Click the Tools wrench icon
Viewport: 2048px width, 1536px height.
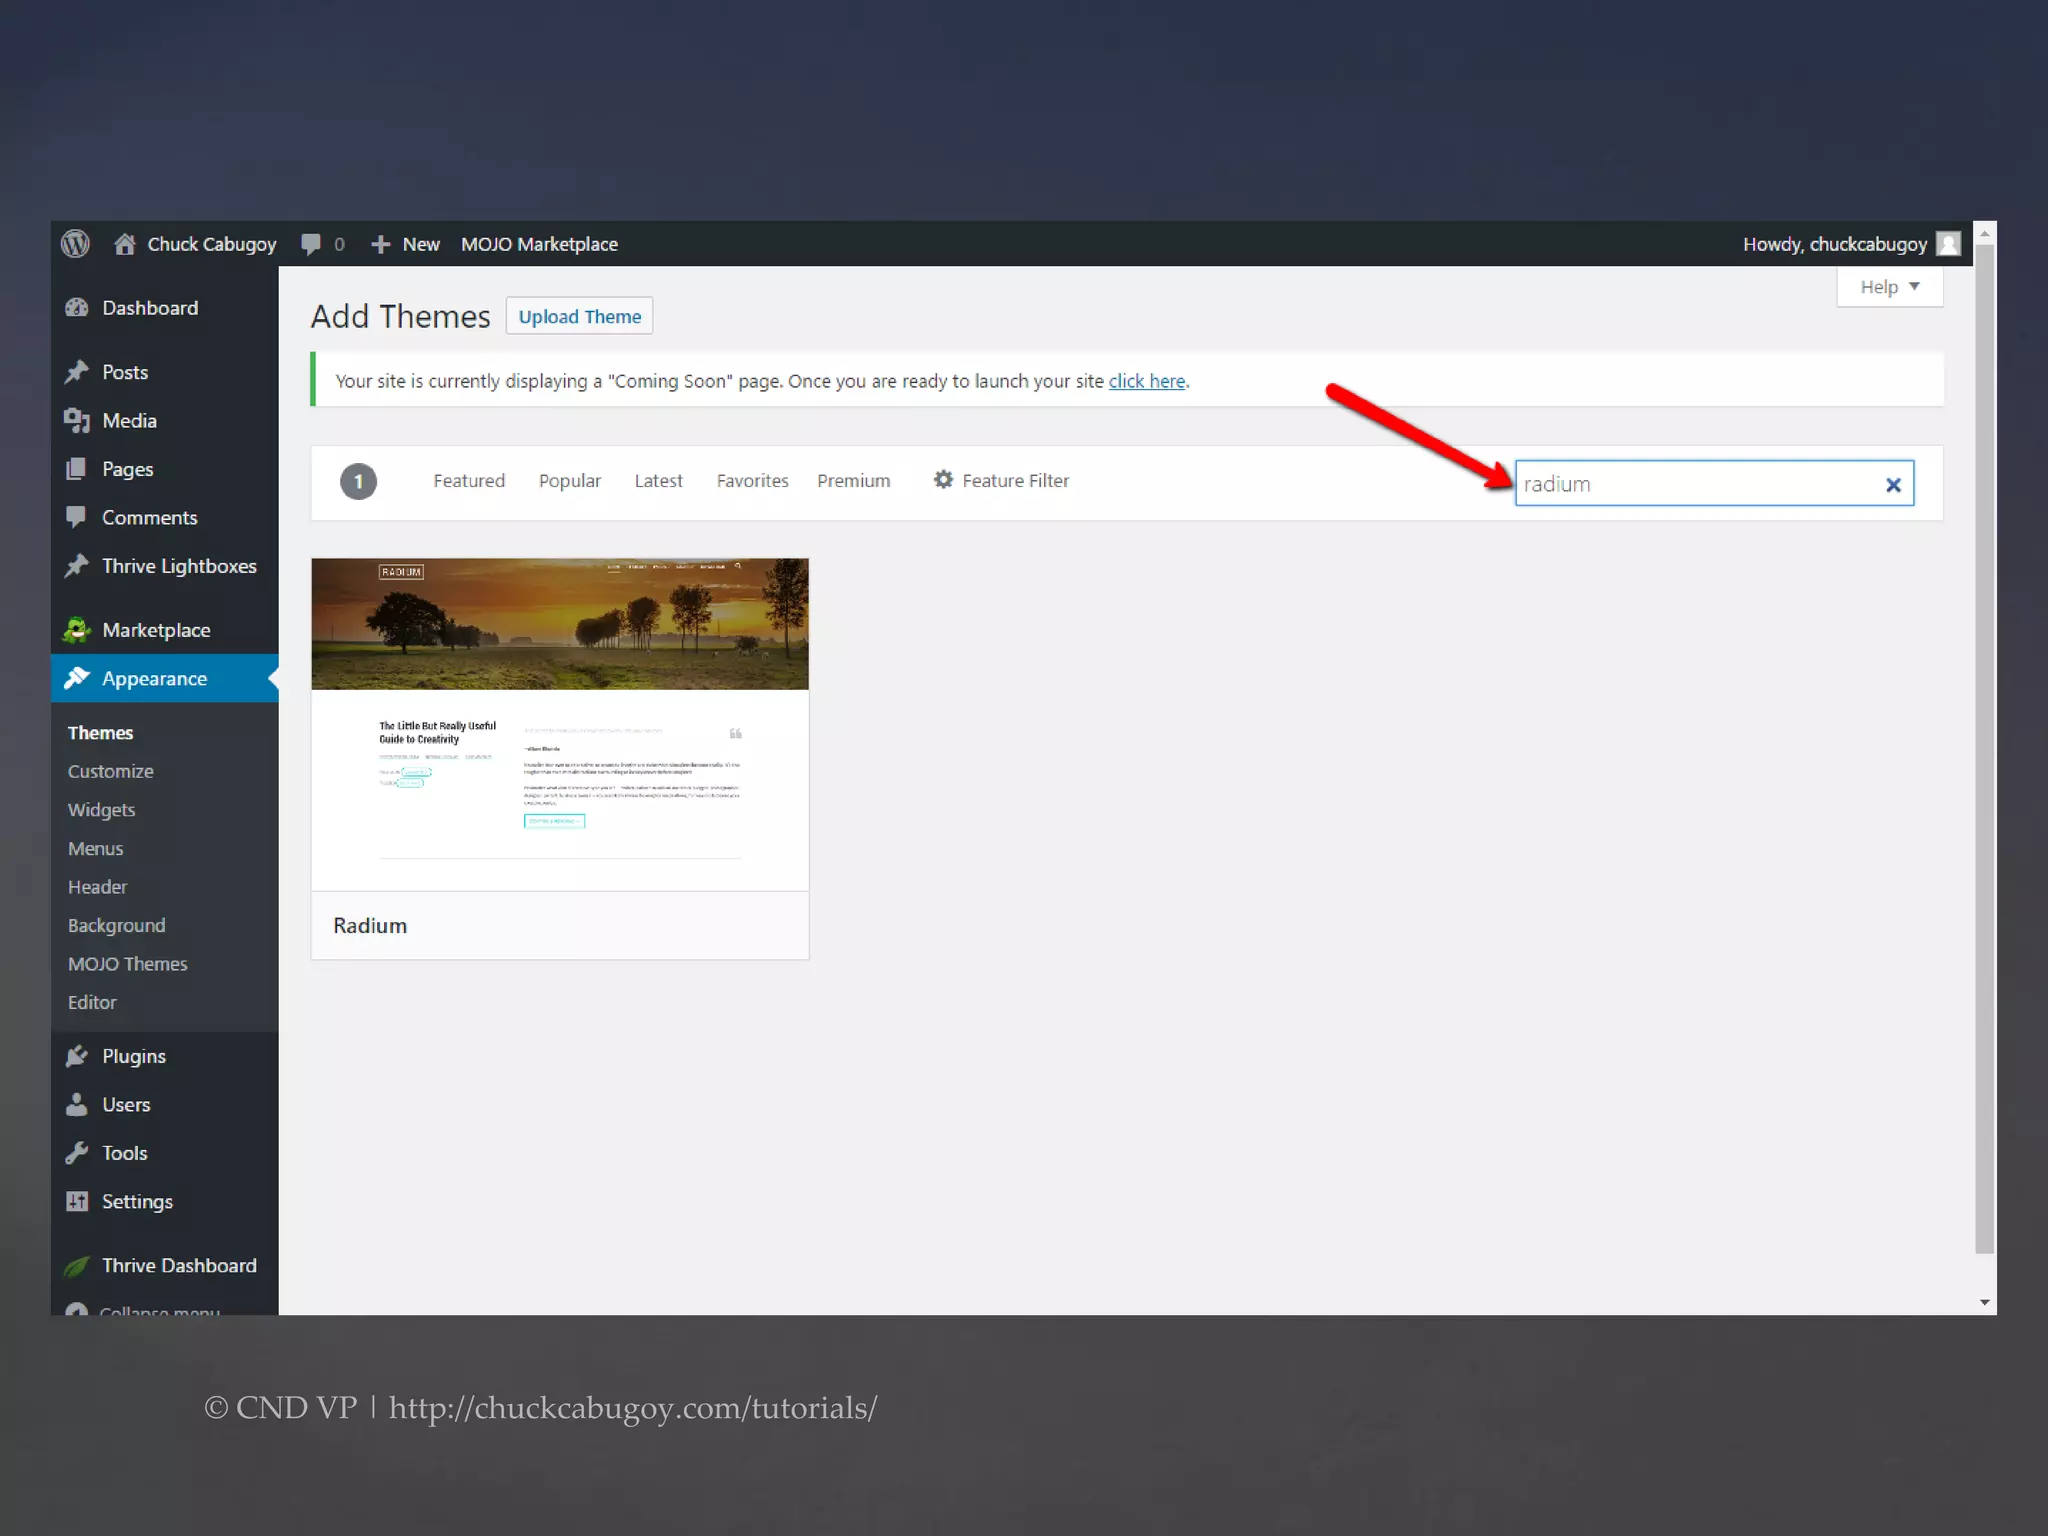click(77, 1153)
